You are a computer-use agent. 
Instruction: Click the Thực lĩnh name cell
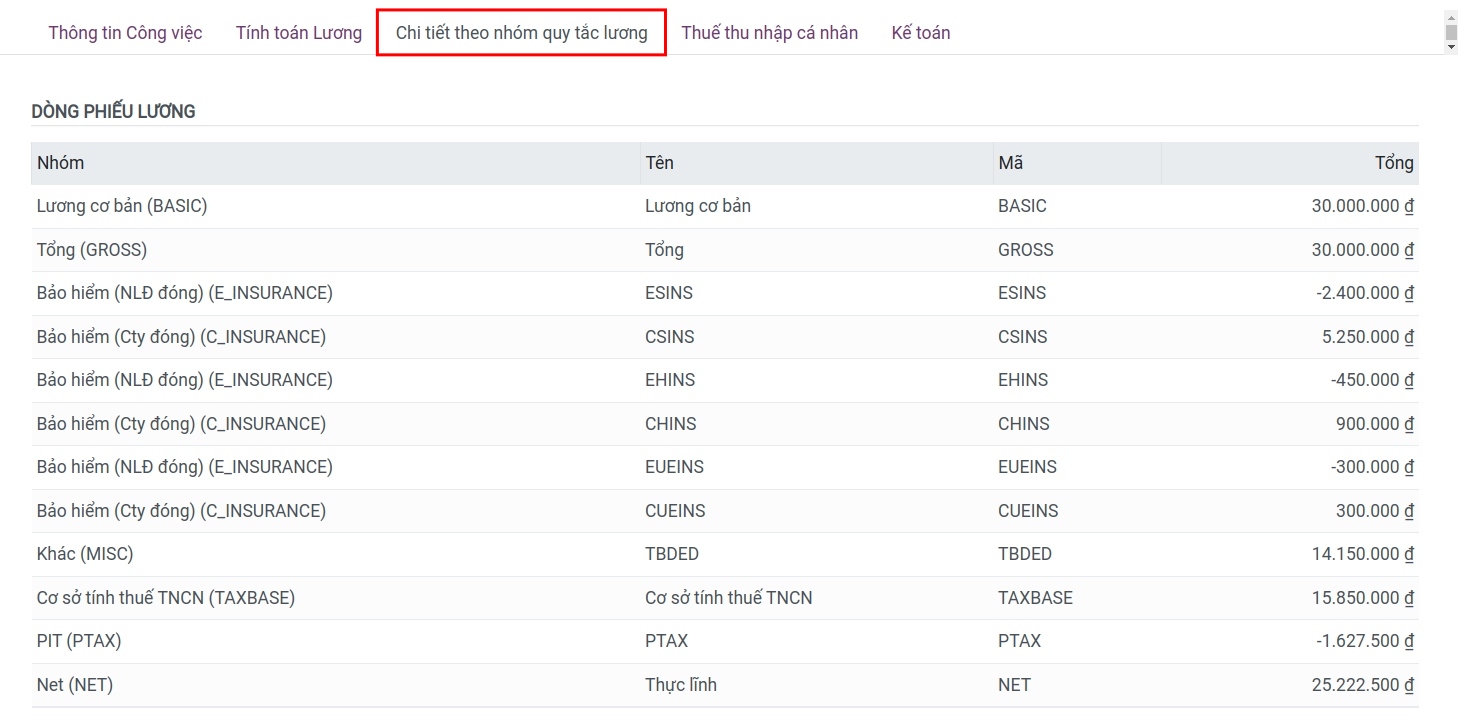point(681,685)
